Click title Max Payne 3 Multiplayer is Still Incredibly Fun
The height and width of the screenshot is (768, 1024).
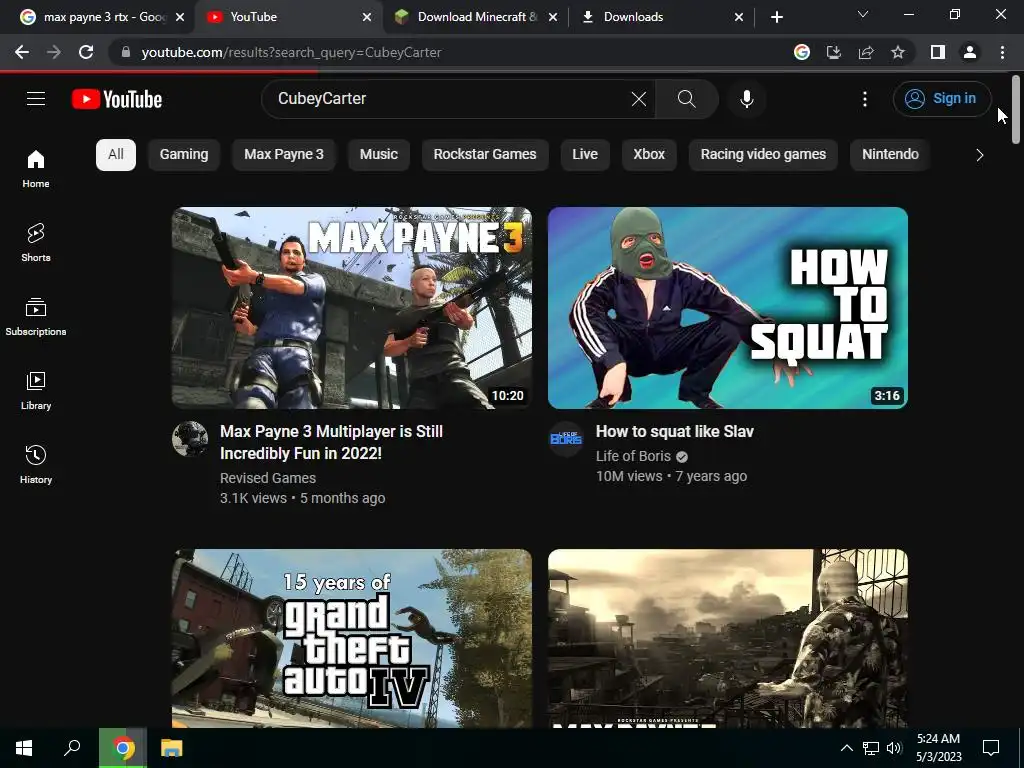[331, 442]
